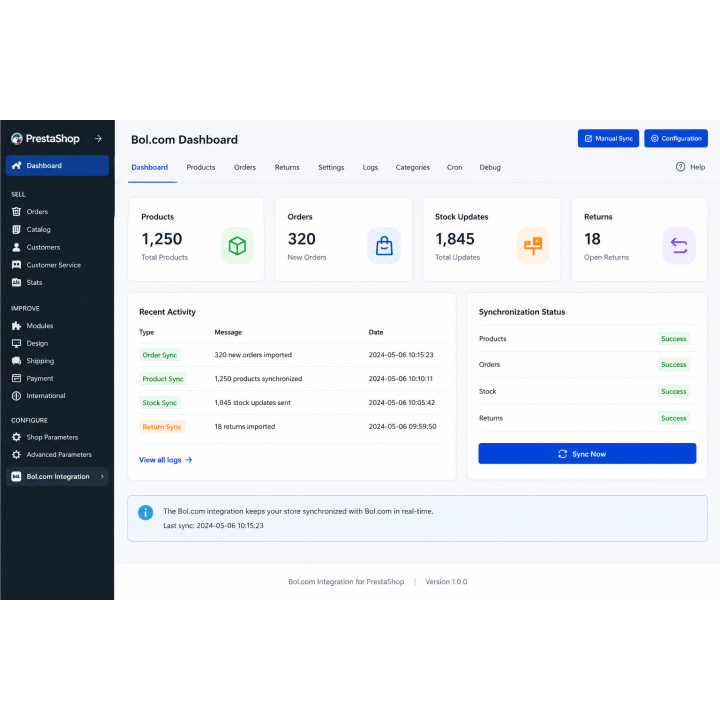Click the Advanced Parameters gear icon
Image resolution: width=720 pixels, height=720 pixels.
(16, 455)
